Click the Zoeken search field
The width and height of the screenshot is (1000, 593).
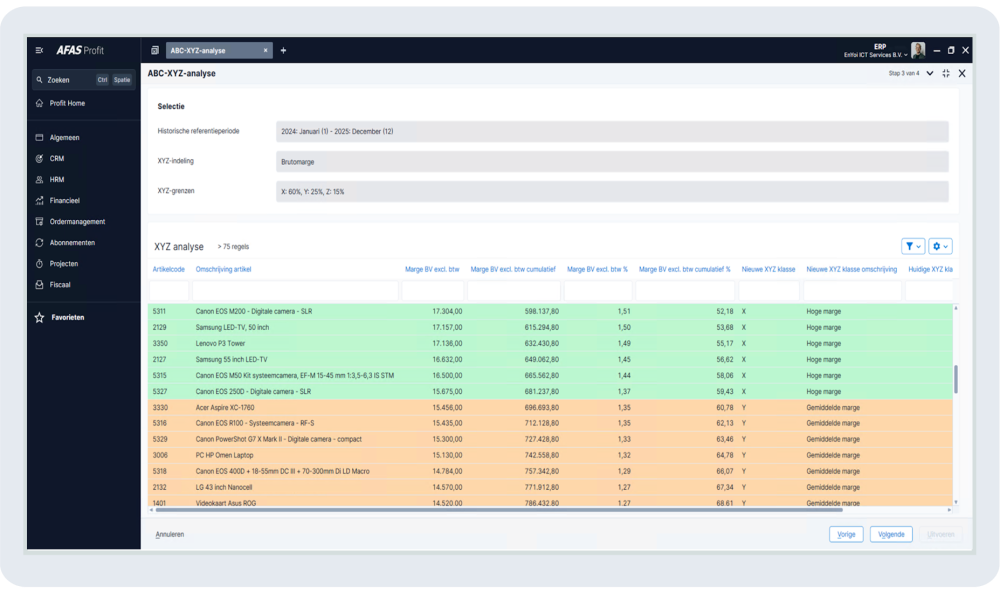[x=84, y=80]
